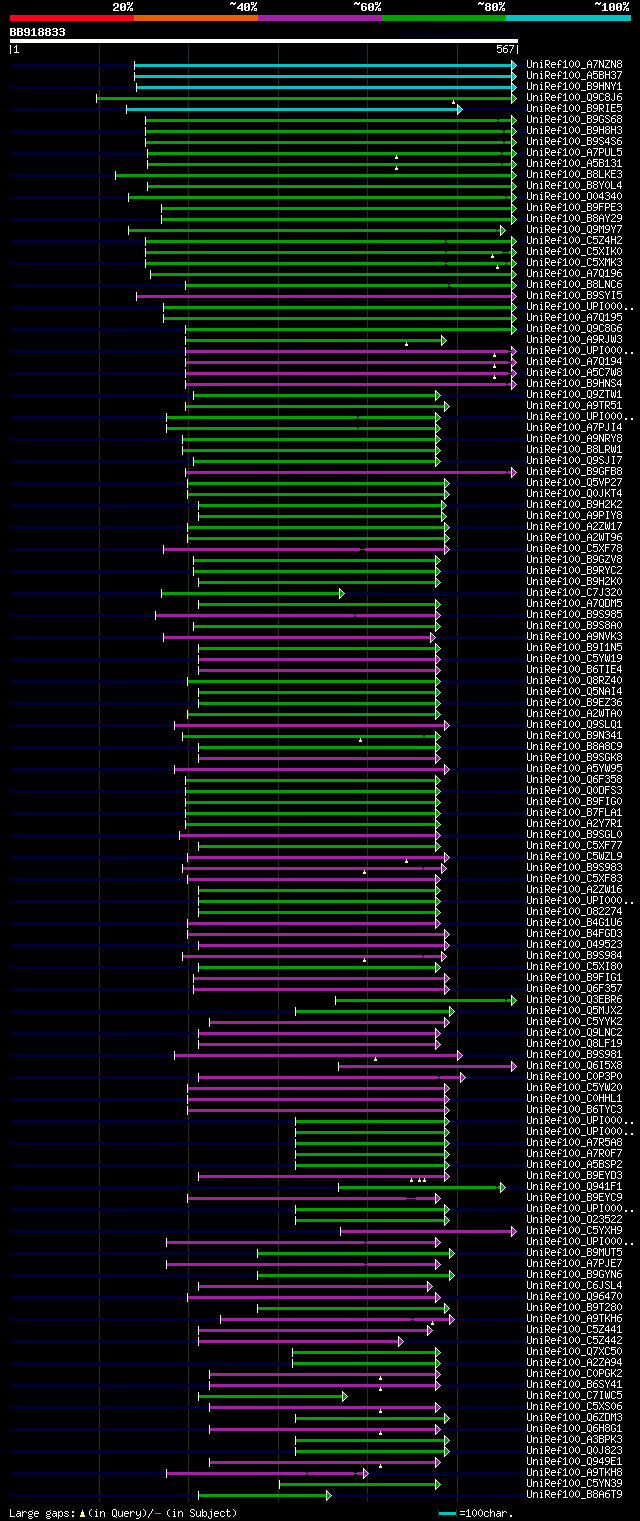Viewport: 640px width, 1521px height.
Task: Select the UniRef100_C0P3P0 label
Action: point(574,1076)
